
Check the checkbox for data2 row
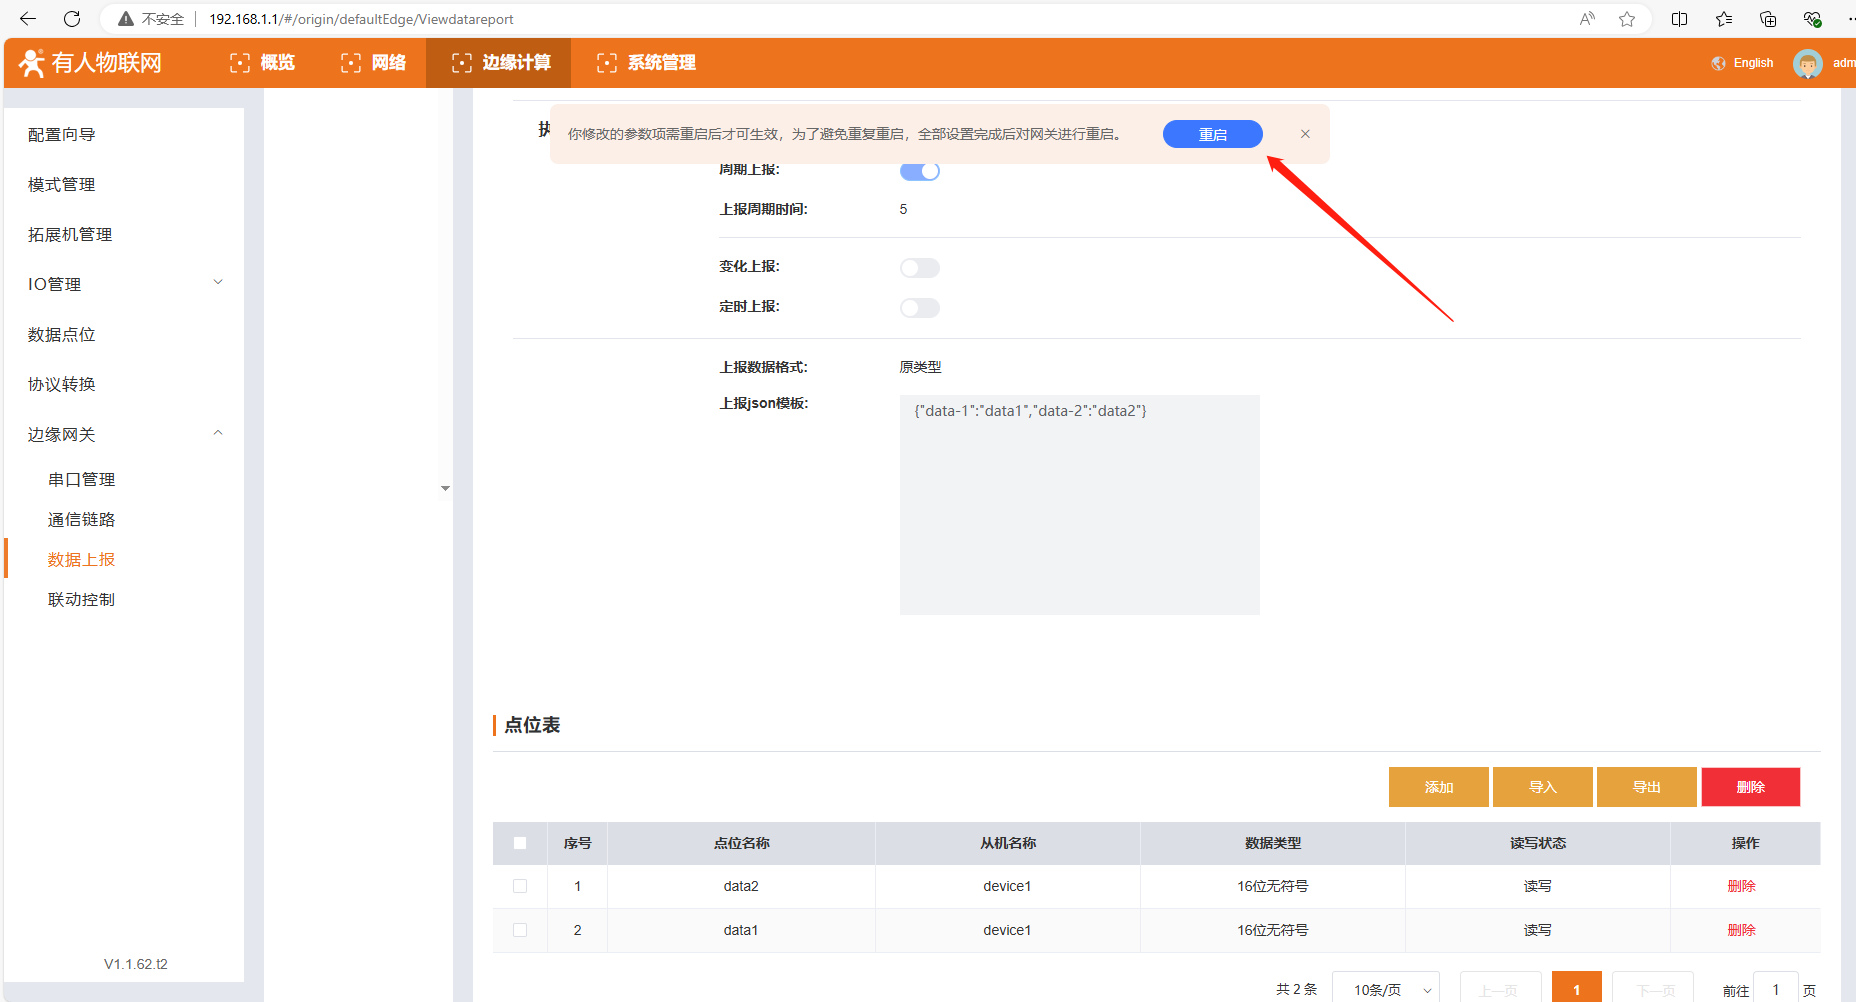click(x=520, y=886)
